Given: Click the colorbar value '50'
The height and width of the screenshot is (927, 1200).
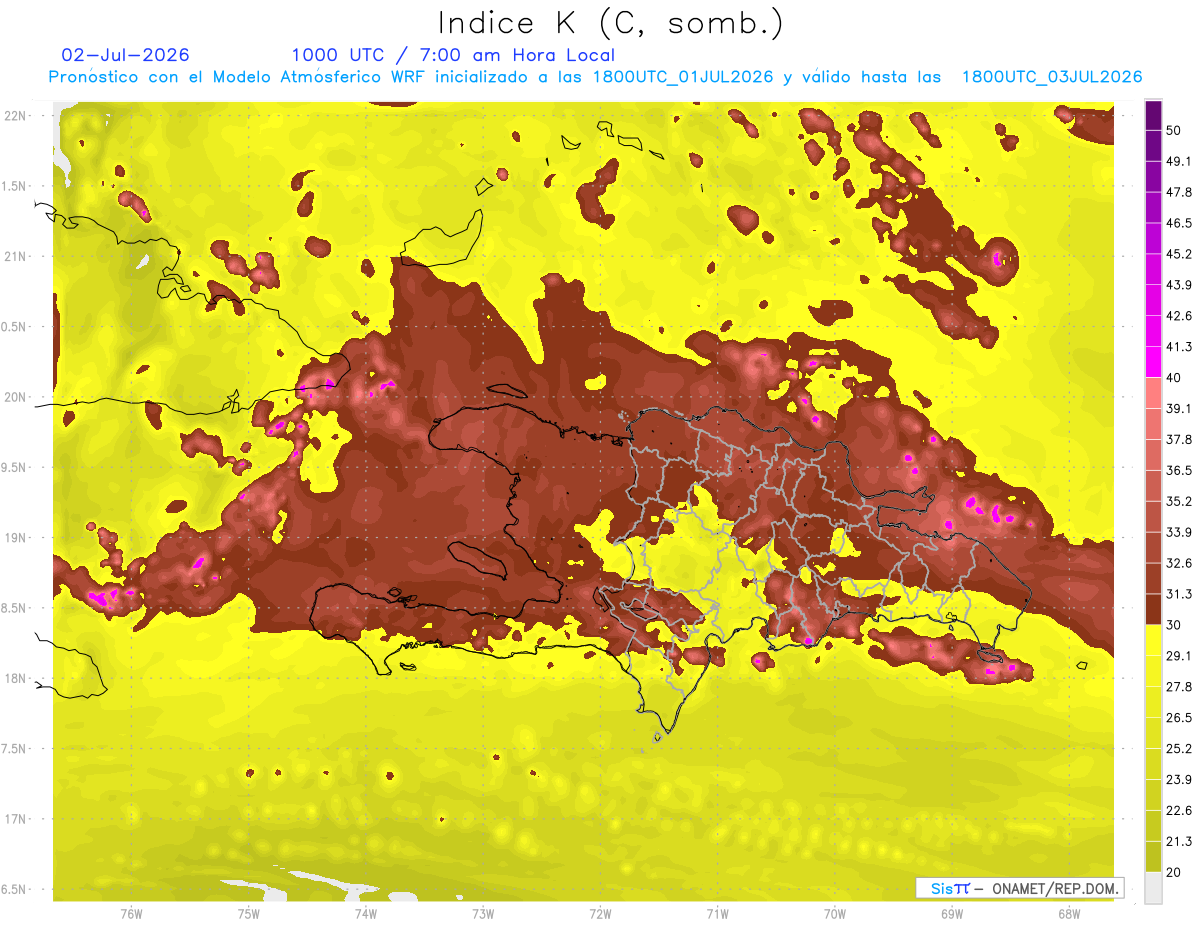Looking at the screenshot, I should coord(1174,130).
